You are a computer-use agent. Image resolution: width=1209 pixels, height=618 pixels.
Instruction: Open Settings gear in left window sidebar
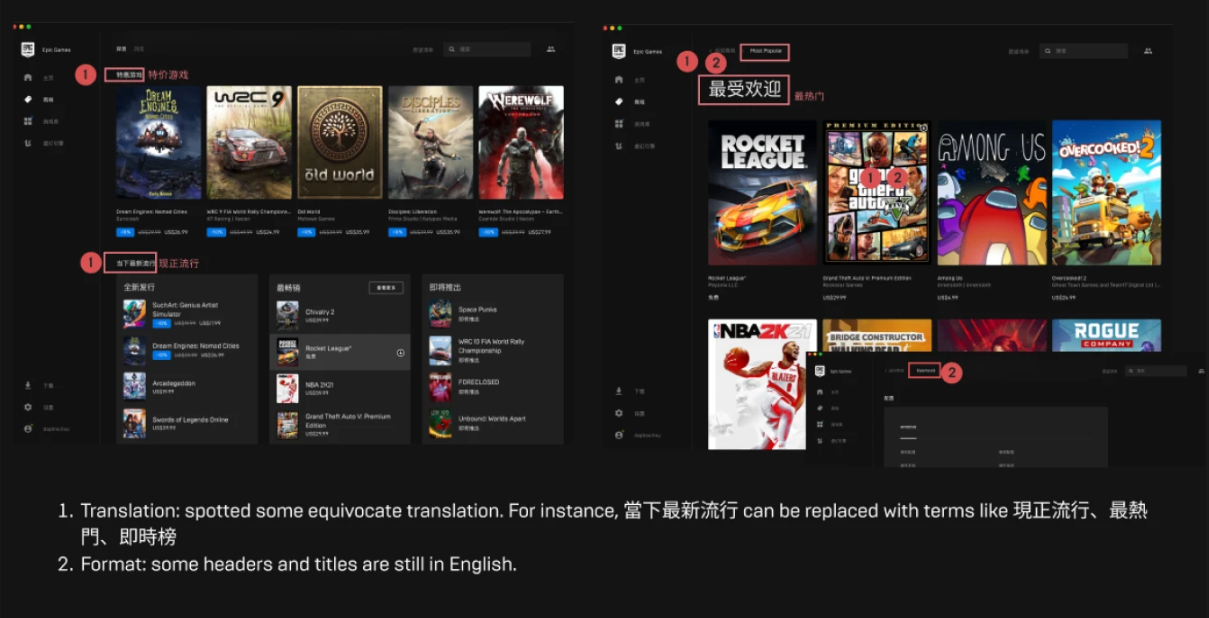28,407
